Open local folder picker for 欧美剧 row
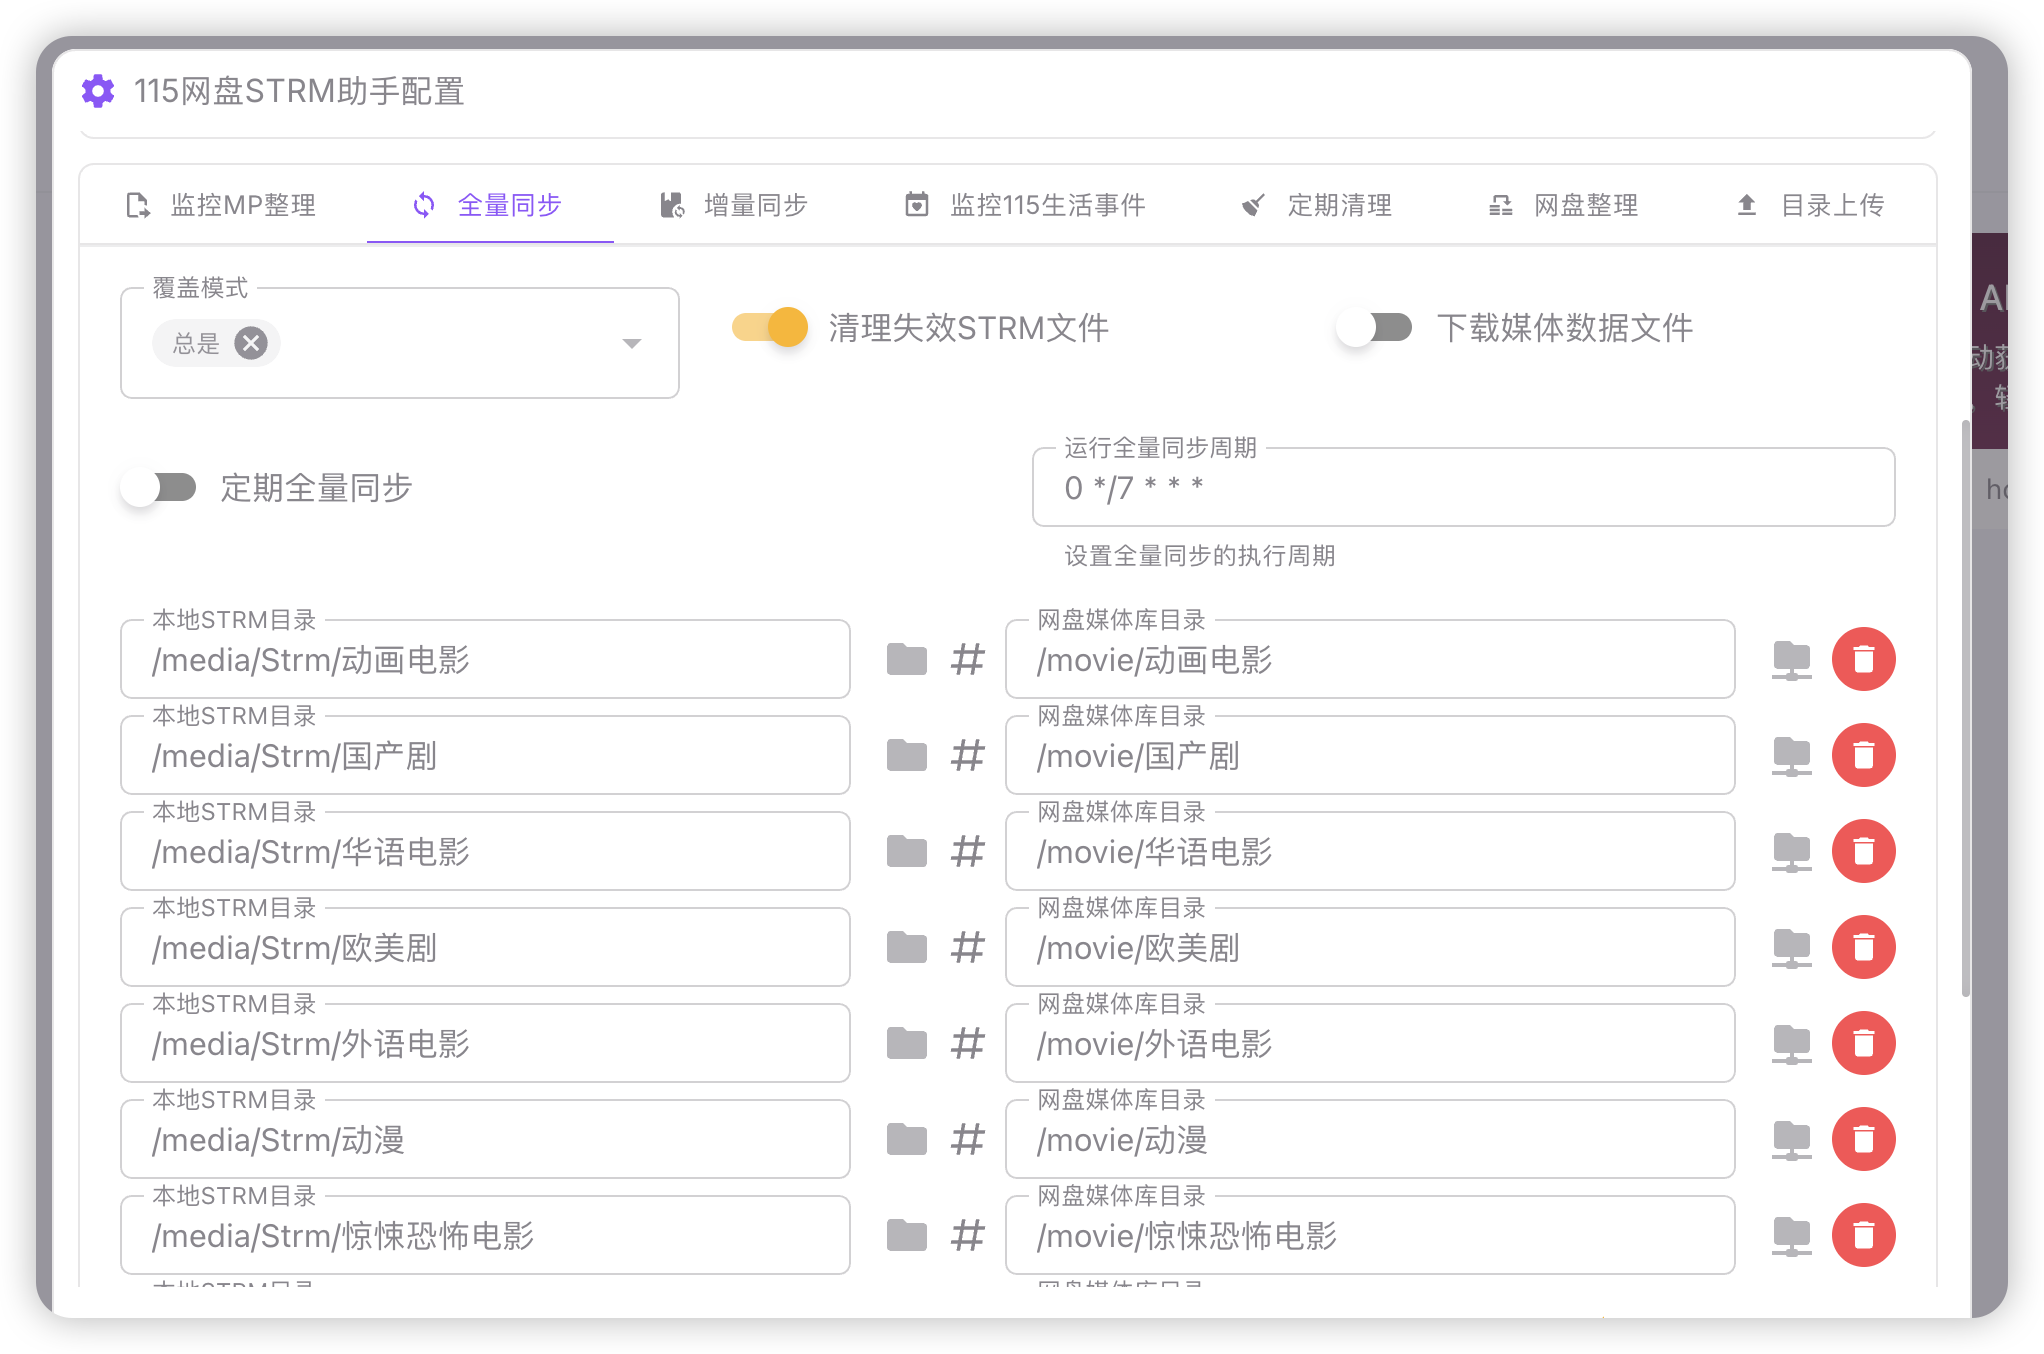This screenshot has width=2044, height=1354. 906,947
